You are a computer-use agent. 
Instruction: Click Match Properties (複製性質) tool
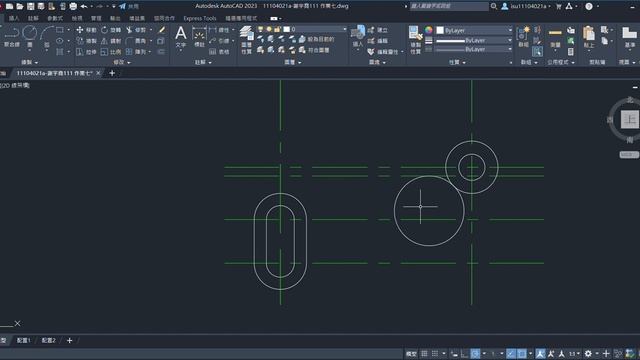click(x=416, y=40)
